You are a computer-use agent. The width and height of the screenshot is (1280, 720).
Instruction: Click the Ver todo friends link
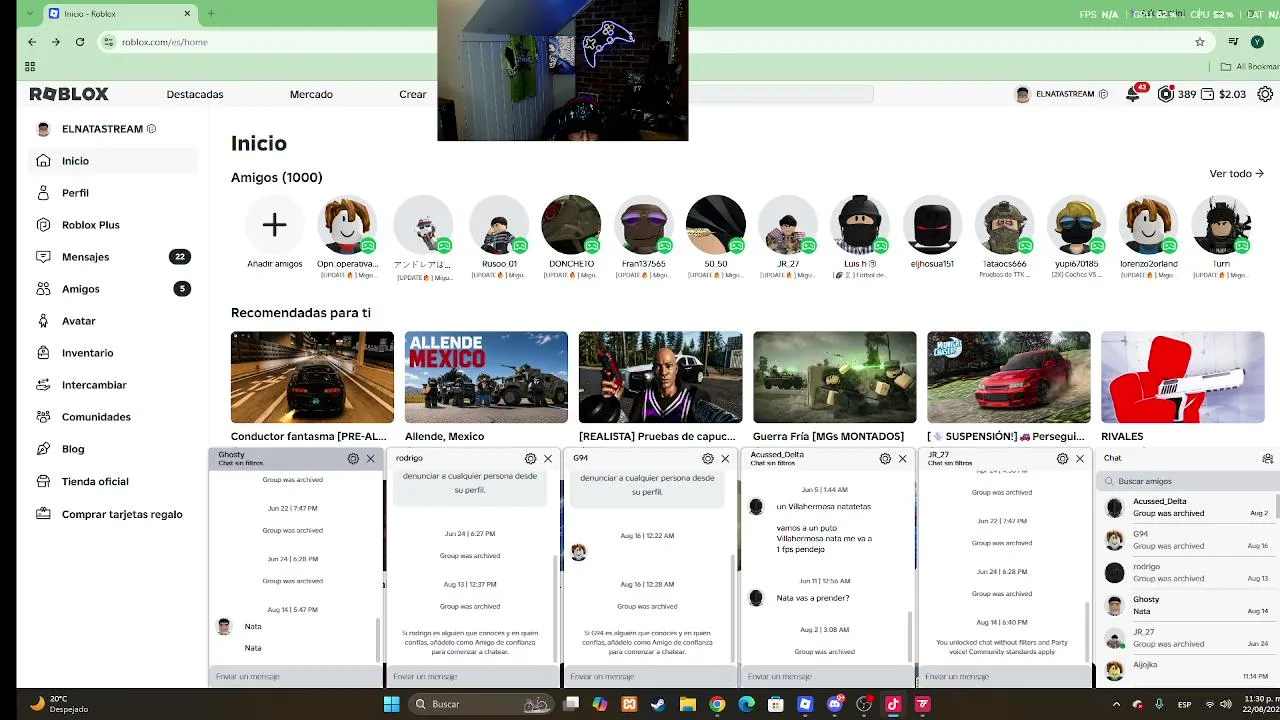[1237, 174]
